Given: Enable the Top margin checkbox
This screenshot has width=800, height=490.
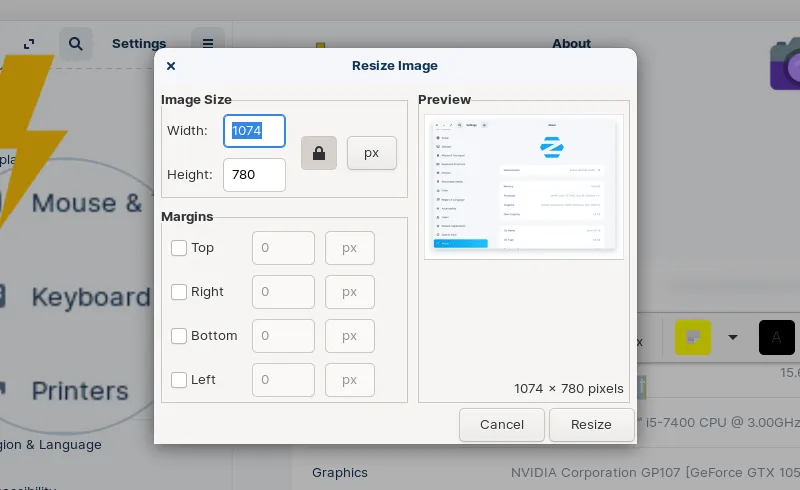Looking at the screenshot, I should pos(179,248).
